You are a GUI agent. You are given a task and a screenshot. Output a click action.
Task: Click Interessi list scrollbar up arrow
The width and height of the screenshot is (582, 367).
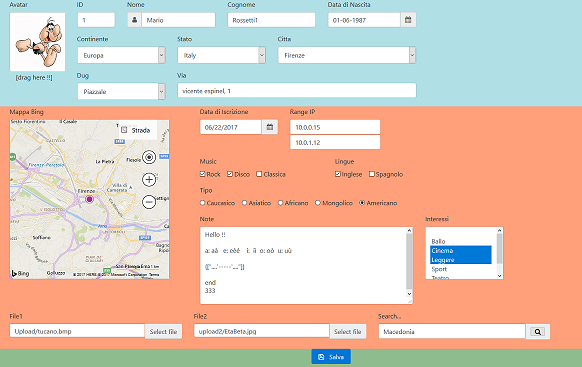500,230
